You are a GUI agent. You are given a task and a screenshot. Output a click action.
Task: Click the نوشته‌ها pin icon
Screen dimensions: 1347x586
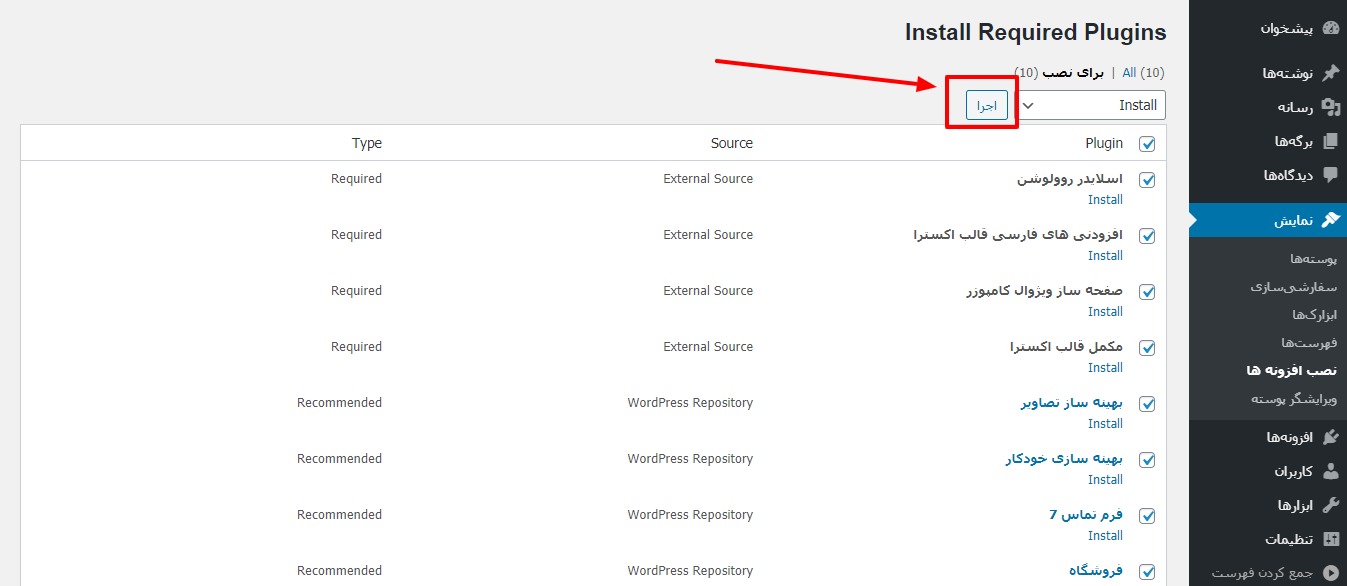point(1330,73)
